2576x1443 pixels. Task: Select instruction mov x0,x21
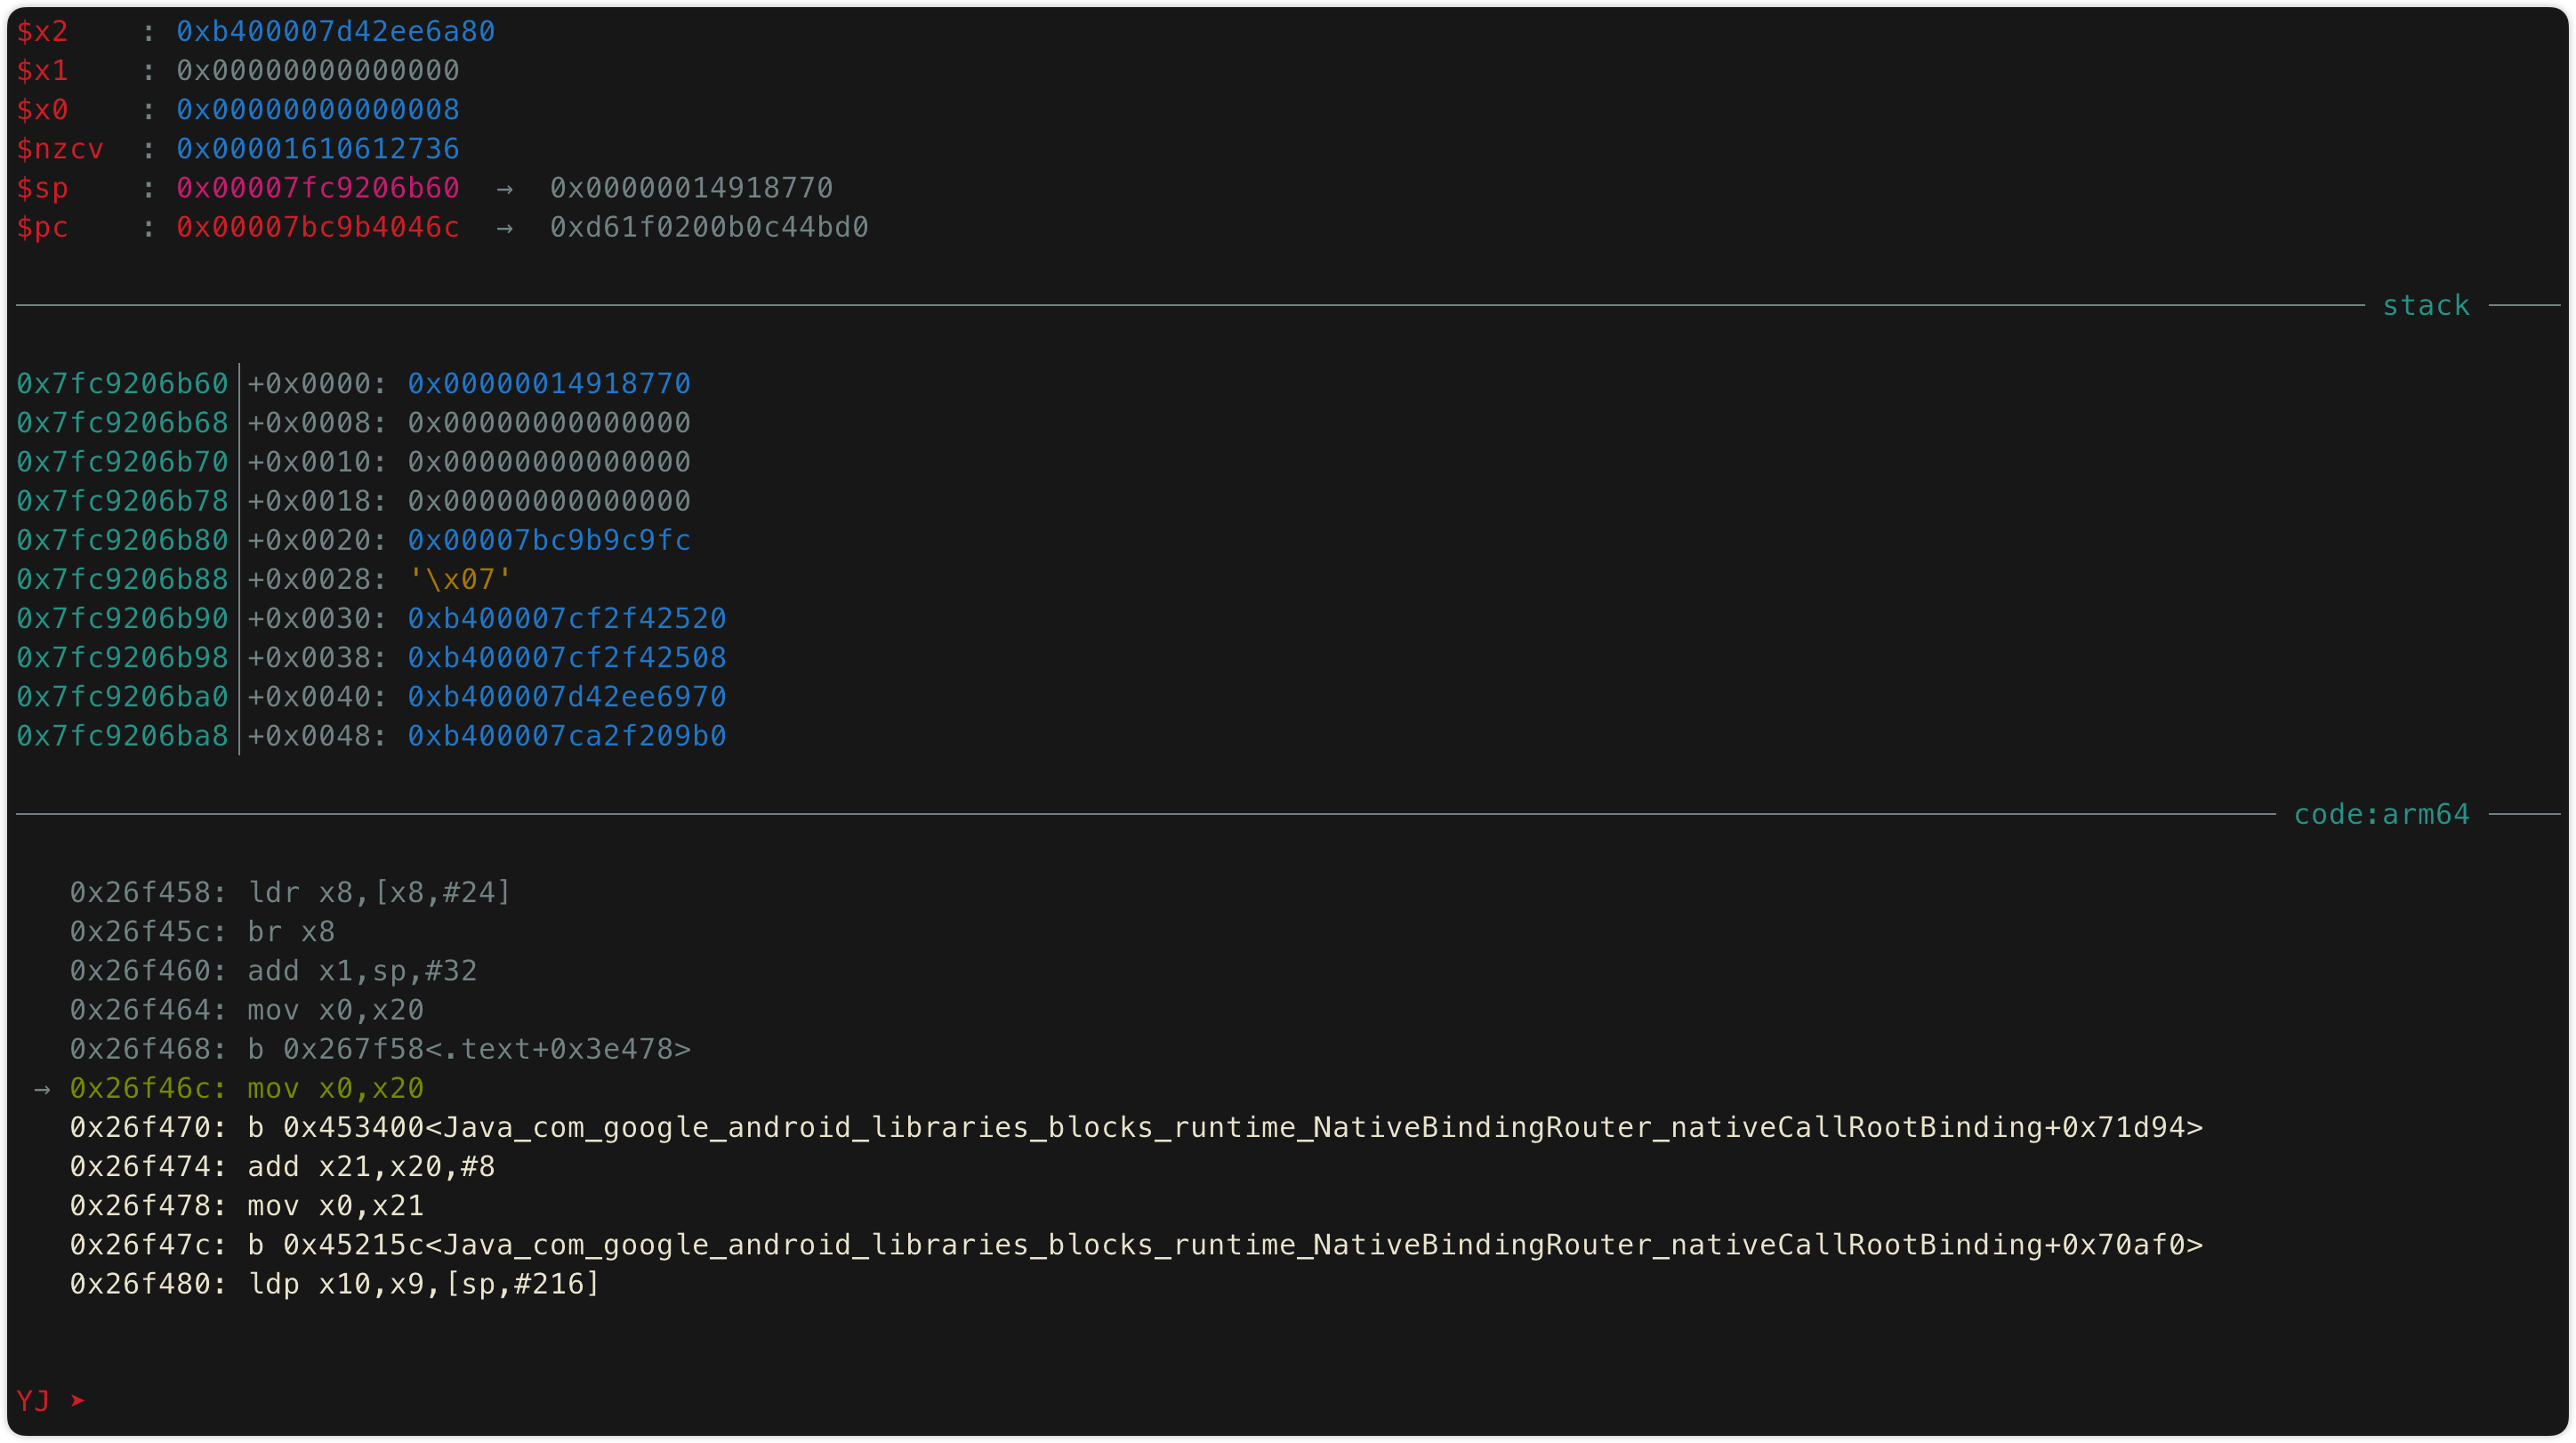click(x=335, y=1206)
